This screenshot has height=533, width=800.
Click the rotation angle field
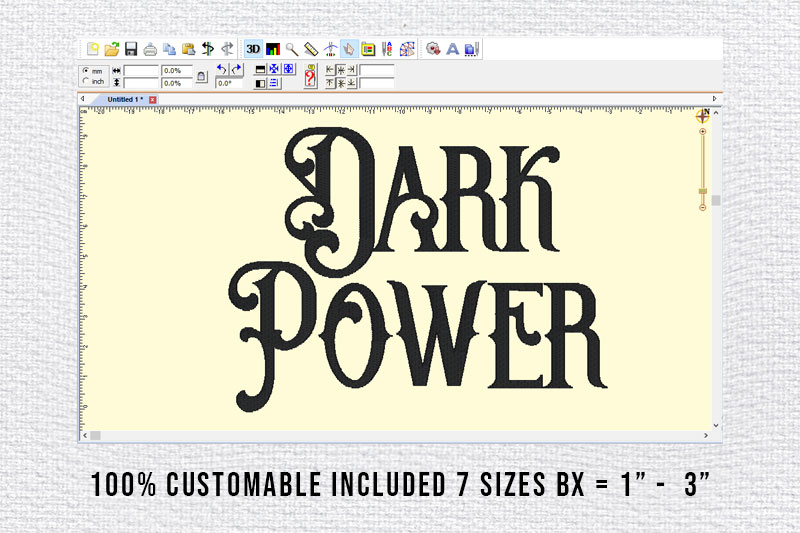coord(229,83)
